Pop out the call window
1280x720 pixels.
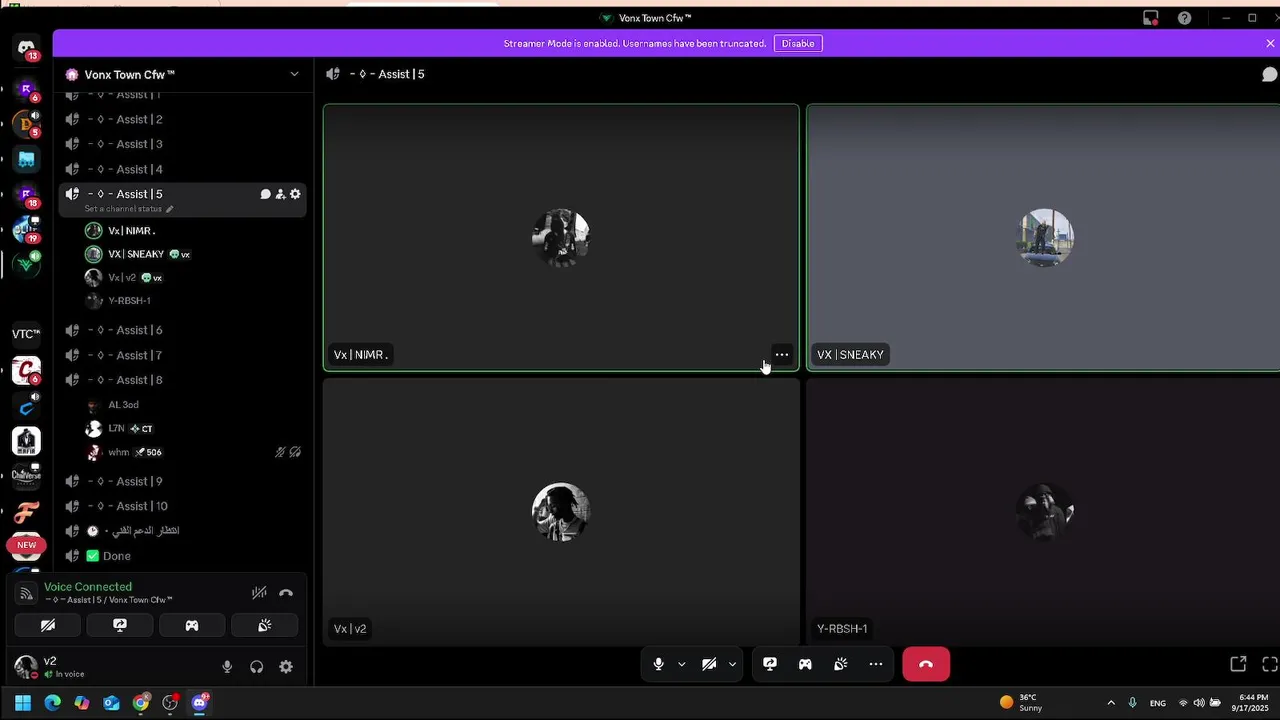tap(1238, 664)
